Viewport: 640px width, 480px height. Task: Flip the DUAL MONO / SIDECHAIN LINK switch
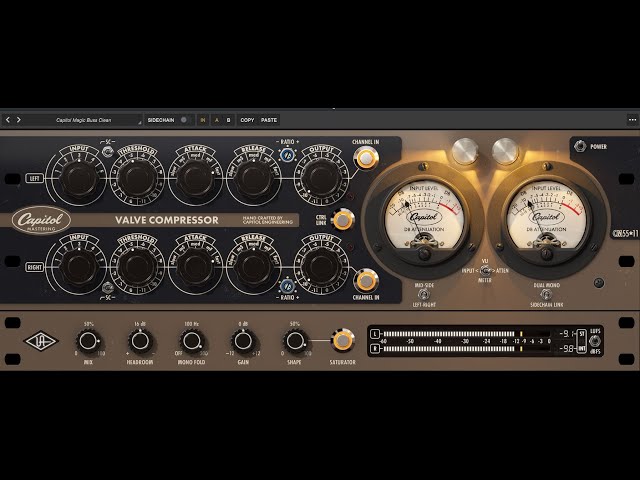[x=546, y=294]
